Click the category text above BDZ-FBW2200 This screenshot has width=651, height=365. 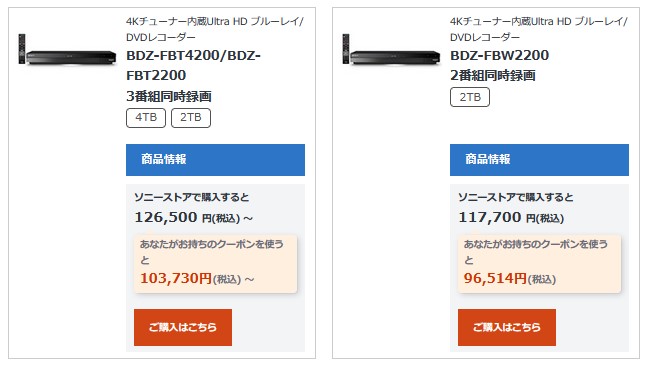[539, 29]
